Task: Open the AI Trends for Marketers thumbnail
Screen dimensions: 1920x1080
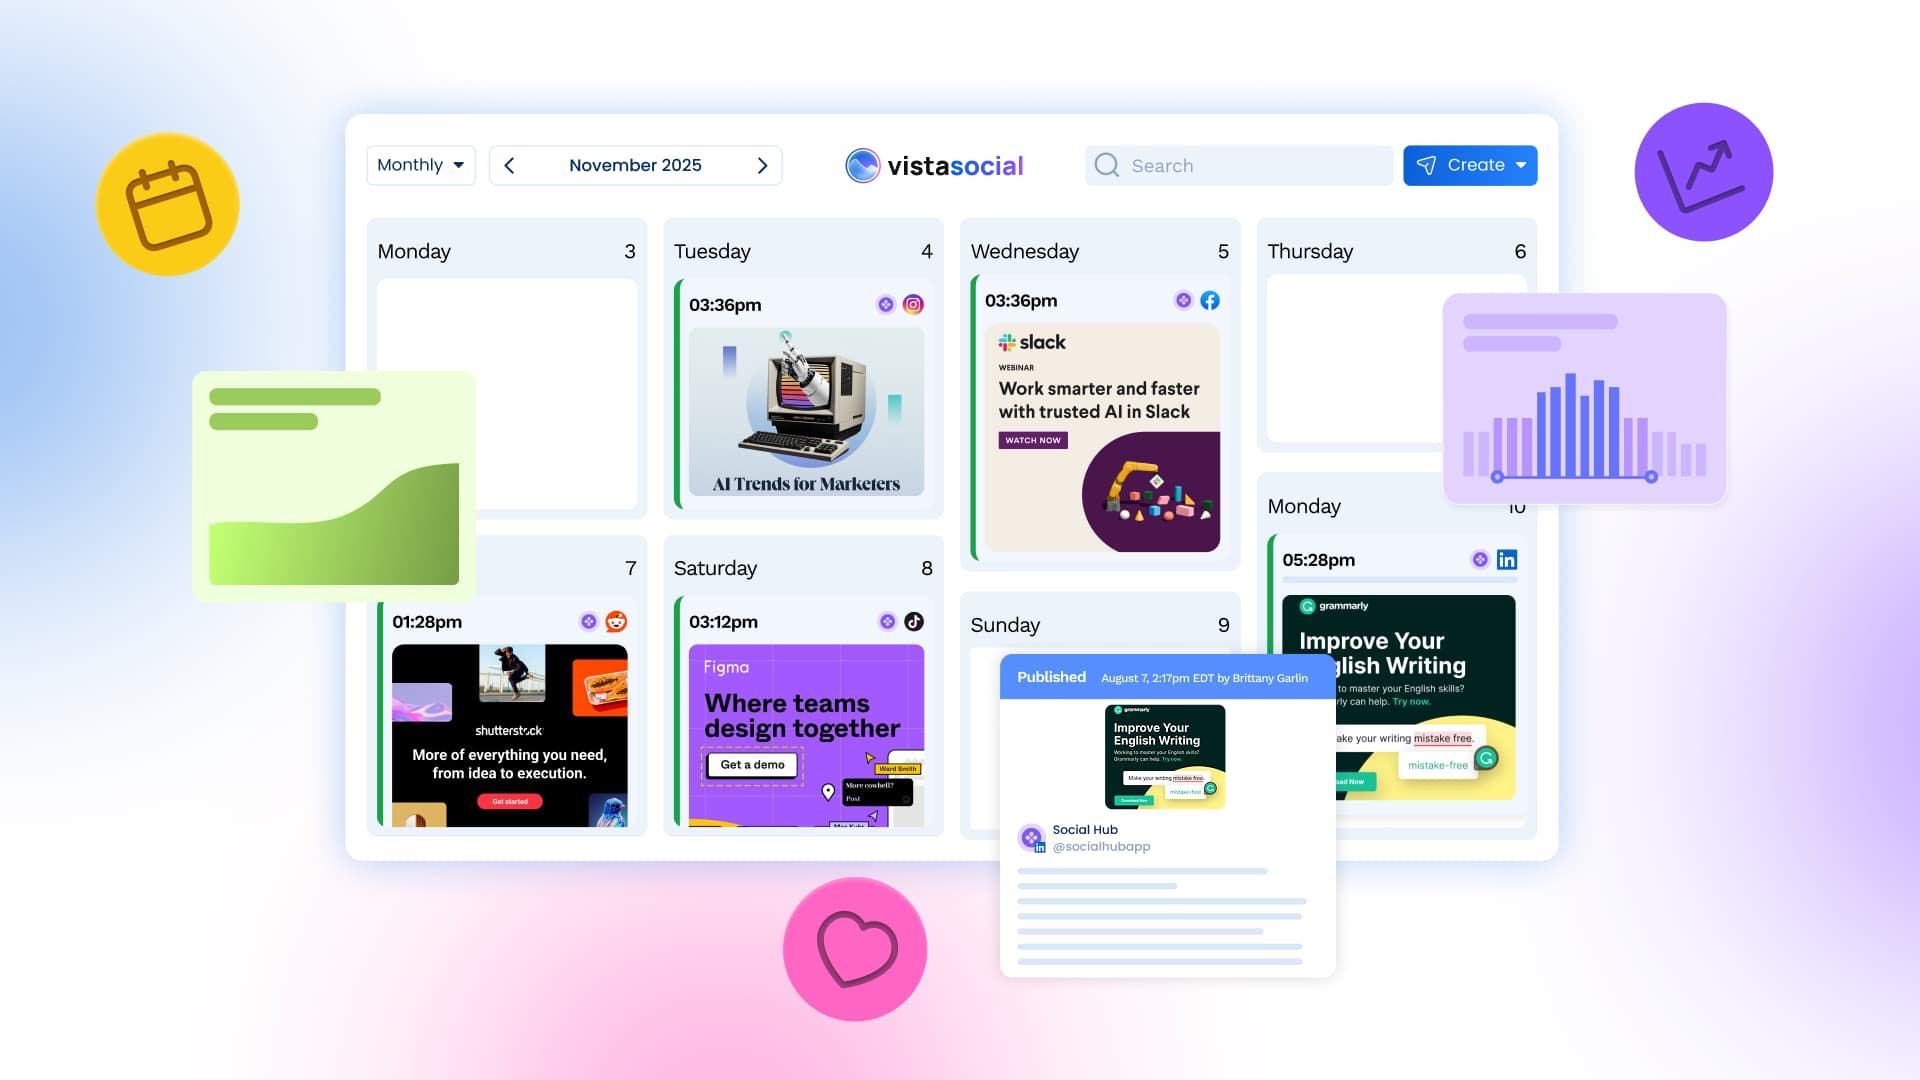Action: 806,411
